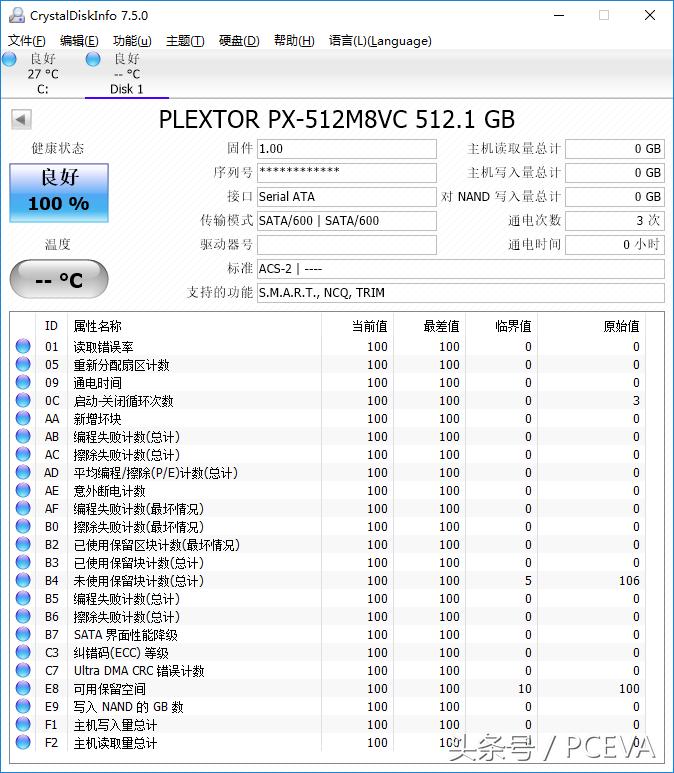Open the 硬盘(D) menu
674x773 pixels.
point(239,41)
